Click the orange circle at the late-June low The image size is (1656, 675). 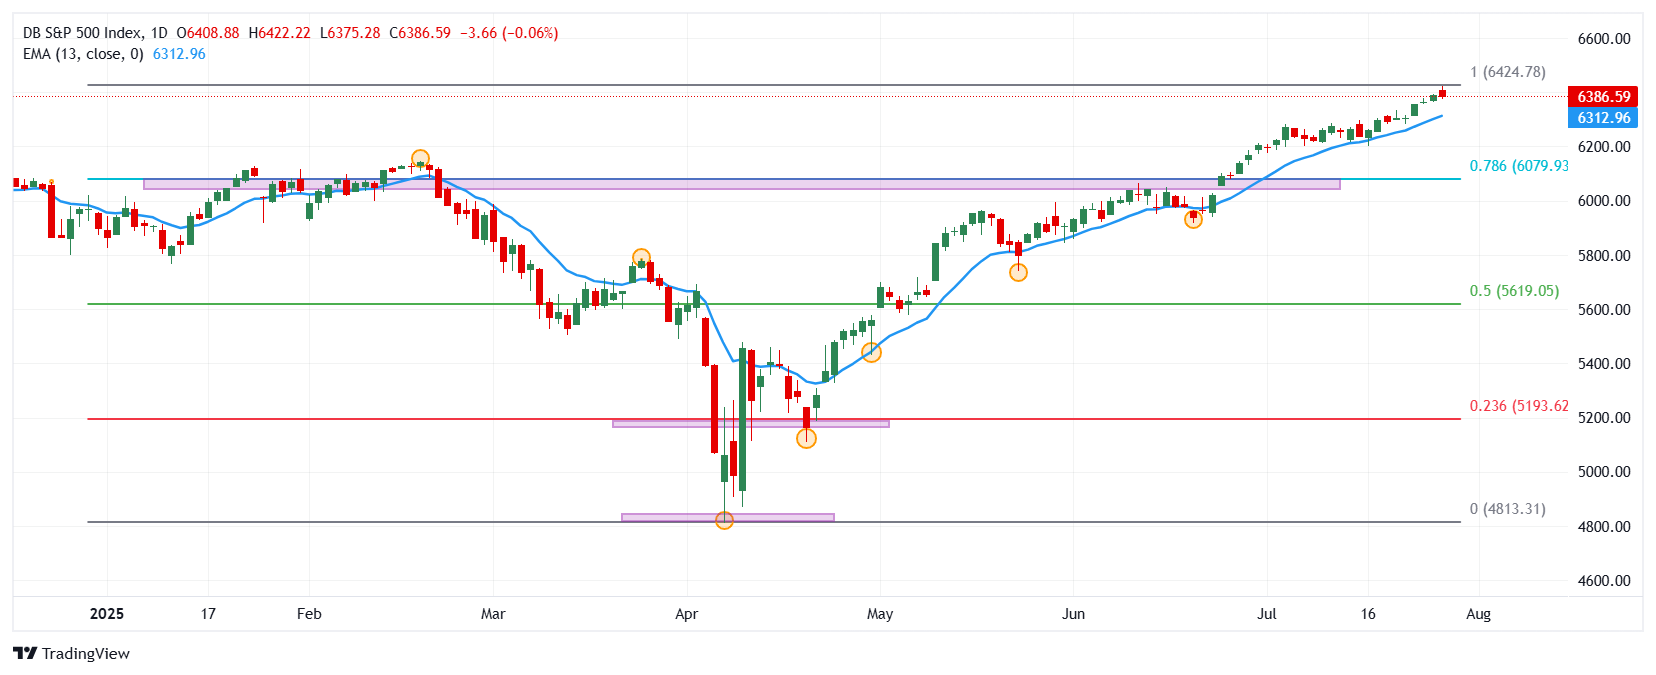click(x=1193, y=219)
